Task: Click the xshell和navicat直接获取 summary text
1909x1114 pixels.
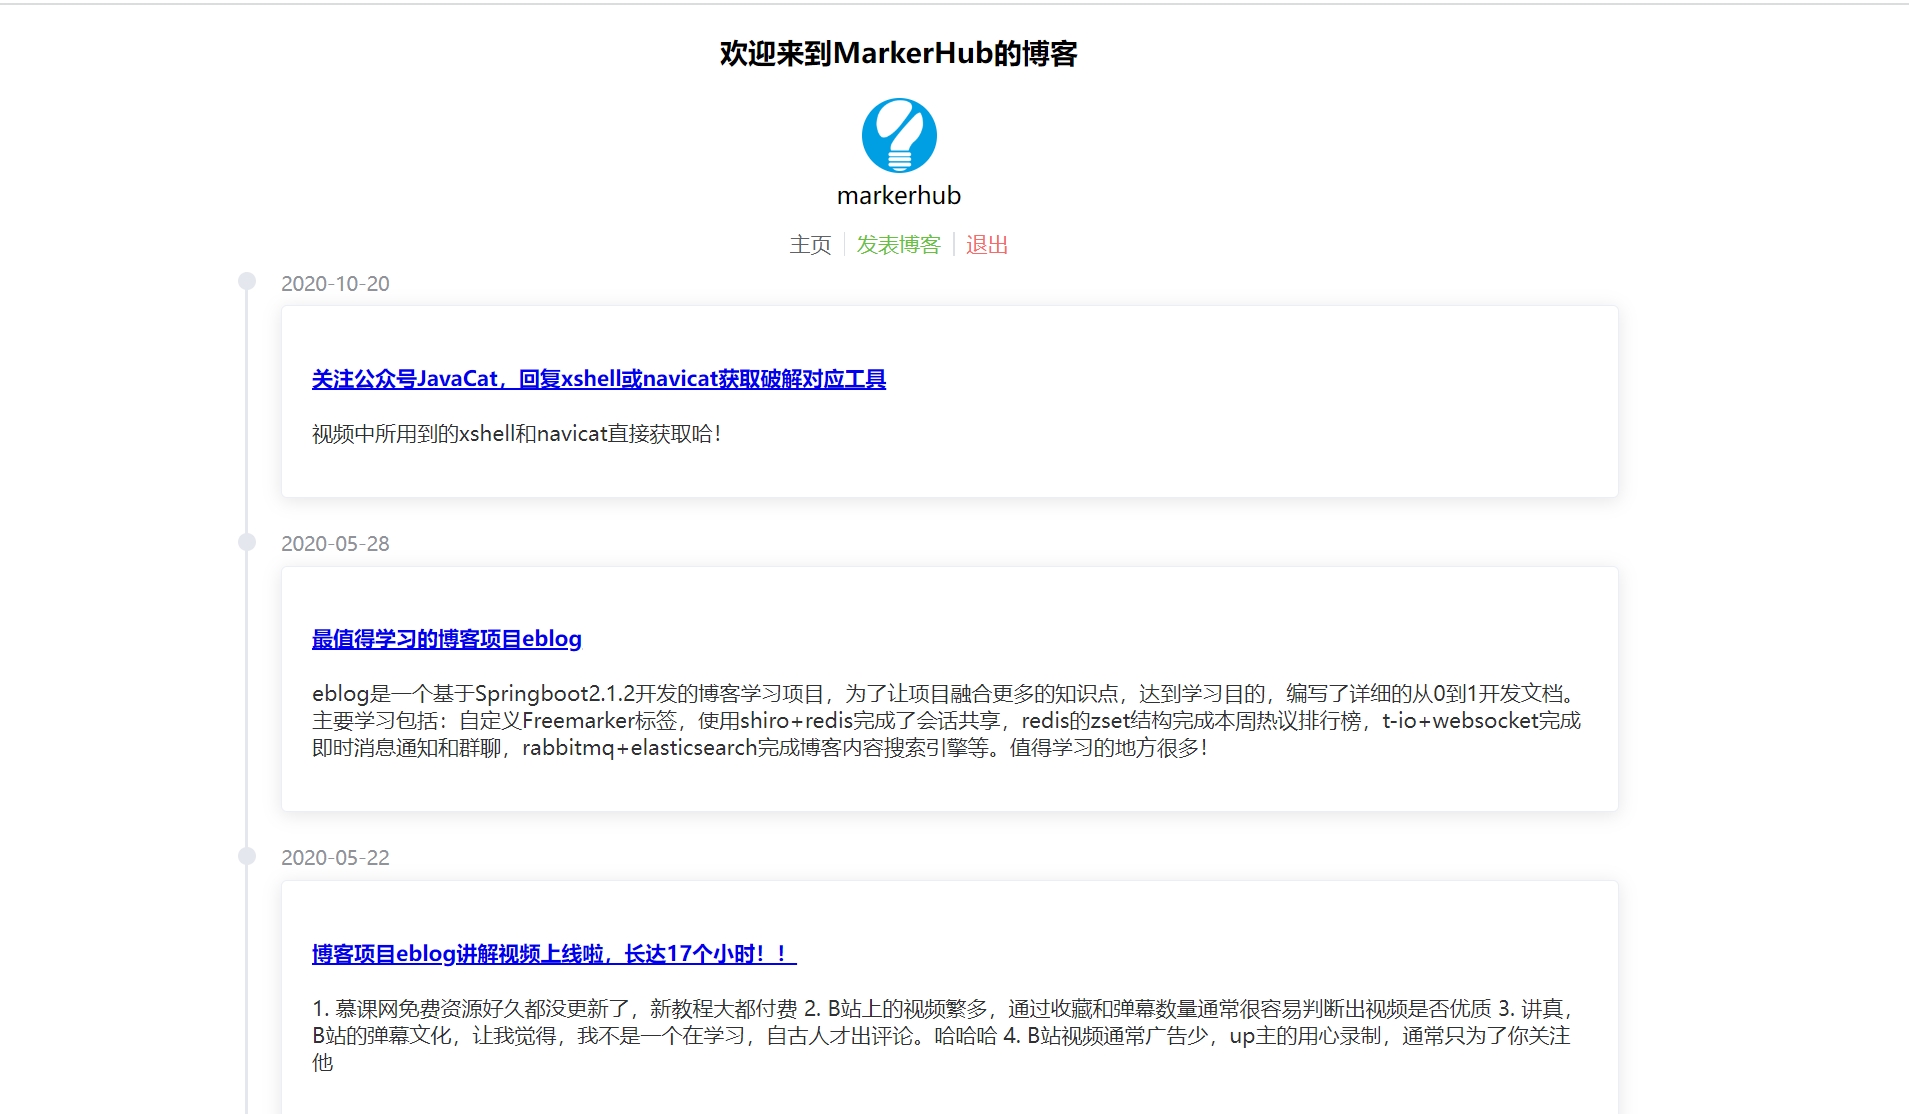Action: click(516, 434)
